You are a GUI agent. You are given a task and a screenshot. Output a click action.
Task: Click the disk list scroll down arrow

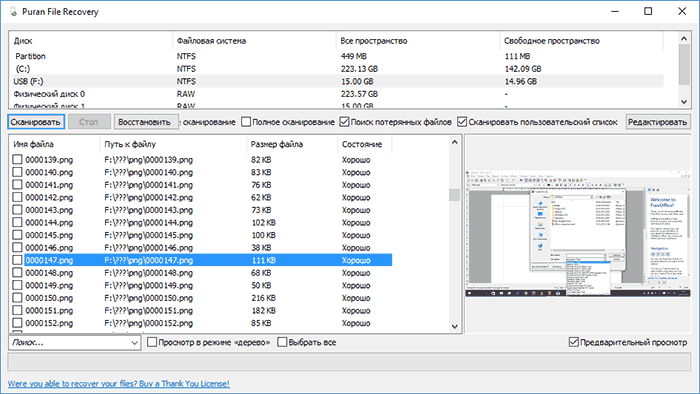(684, 102)
